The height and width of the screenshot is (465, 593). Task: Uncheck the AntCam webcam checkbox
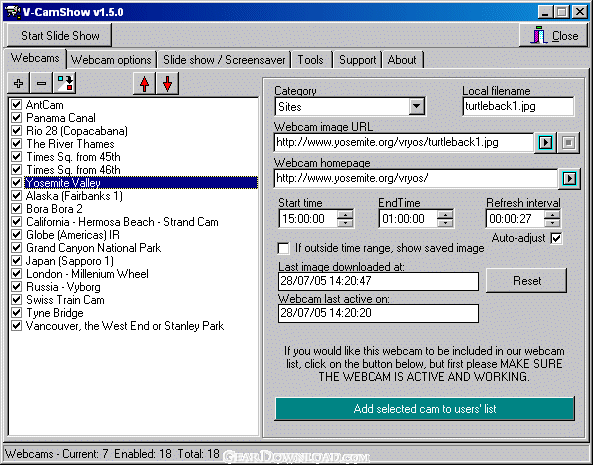point(16,104)
